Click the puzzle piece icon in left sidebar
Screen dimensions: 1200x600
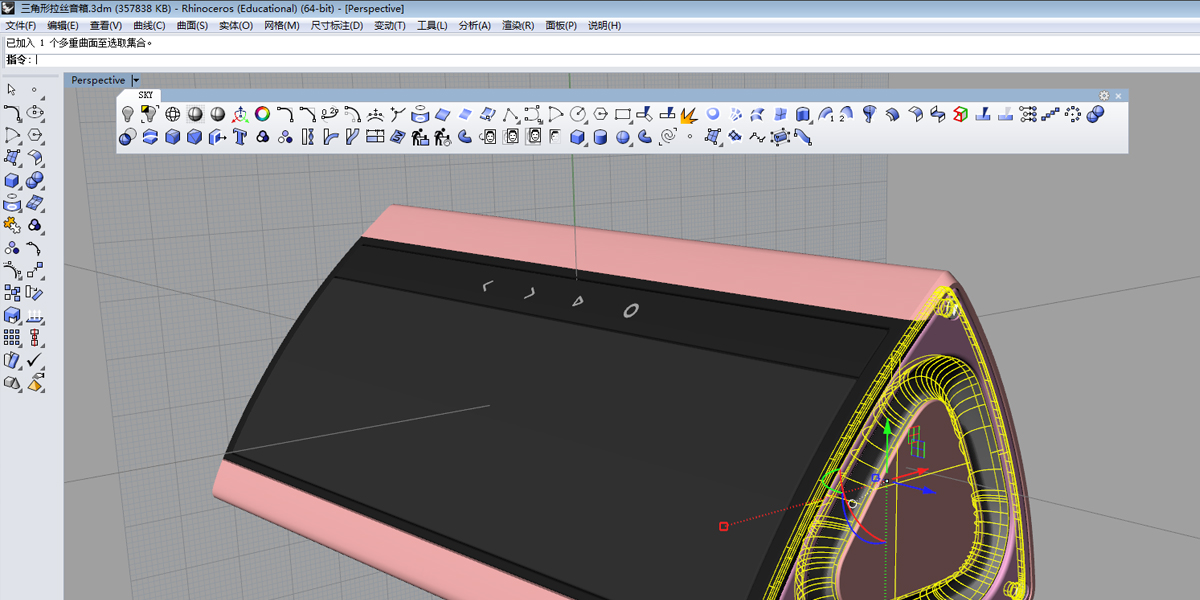pos(12,225)
